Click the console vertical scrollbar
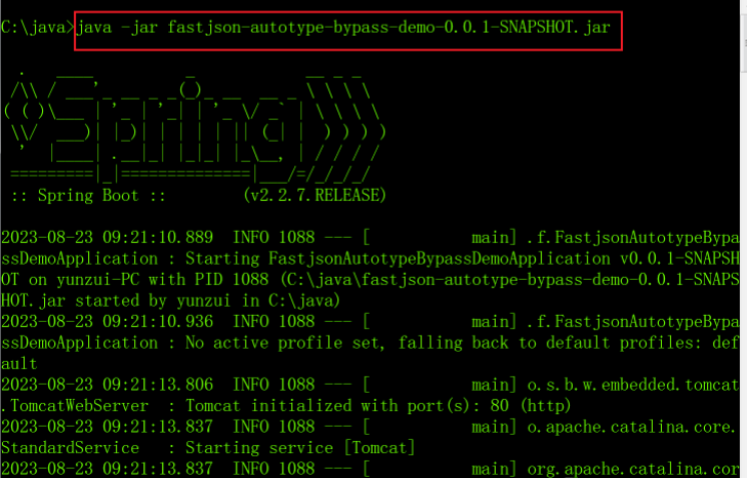The width and height of the screenshot is (747, 478). pyautogui.click(x=743, y=238)
